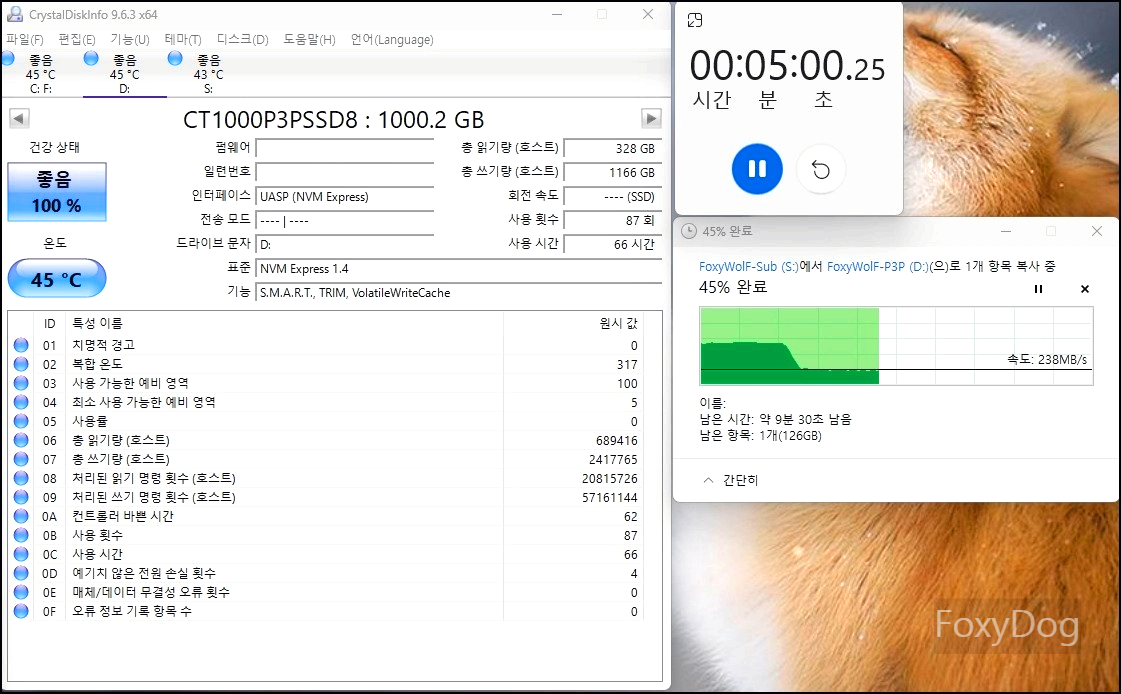Click the UASP (NVM Express) interface field
Screen dimensions: 1121x694
coord(345,197)
